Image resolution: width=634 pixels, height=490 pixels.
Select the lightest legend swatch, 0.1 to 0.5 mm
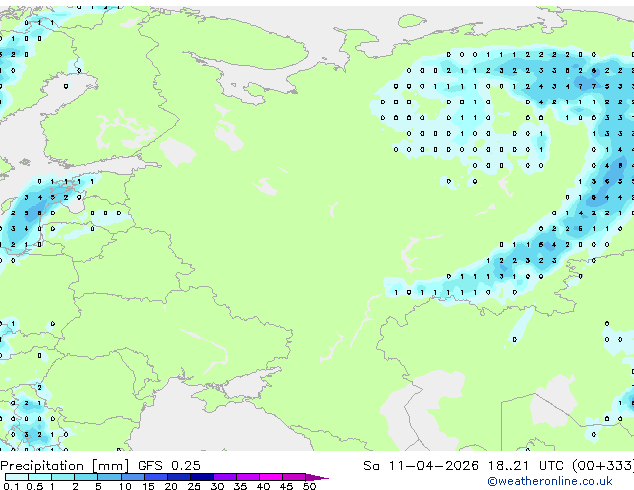pyautogui.click(x=17, y=477)
